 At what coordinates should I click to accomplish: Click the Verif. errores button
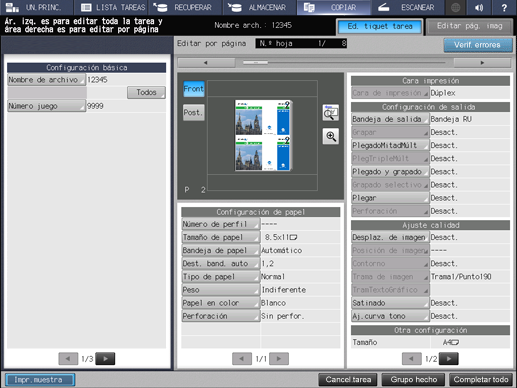point(478,45)
